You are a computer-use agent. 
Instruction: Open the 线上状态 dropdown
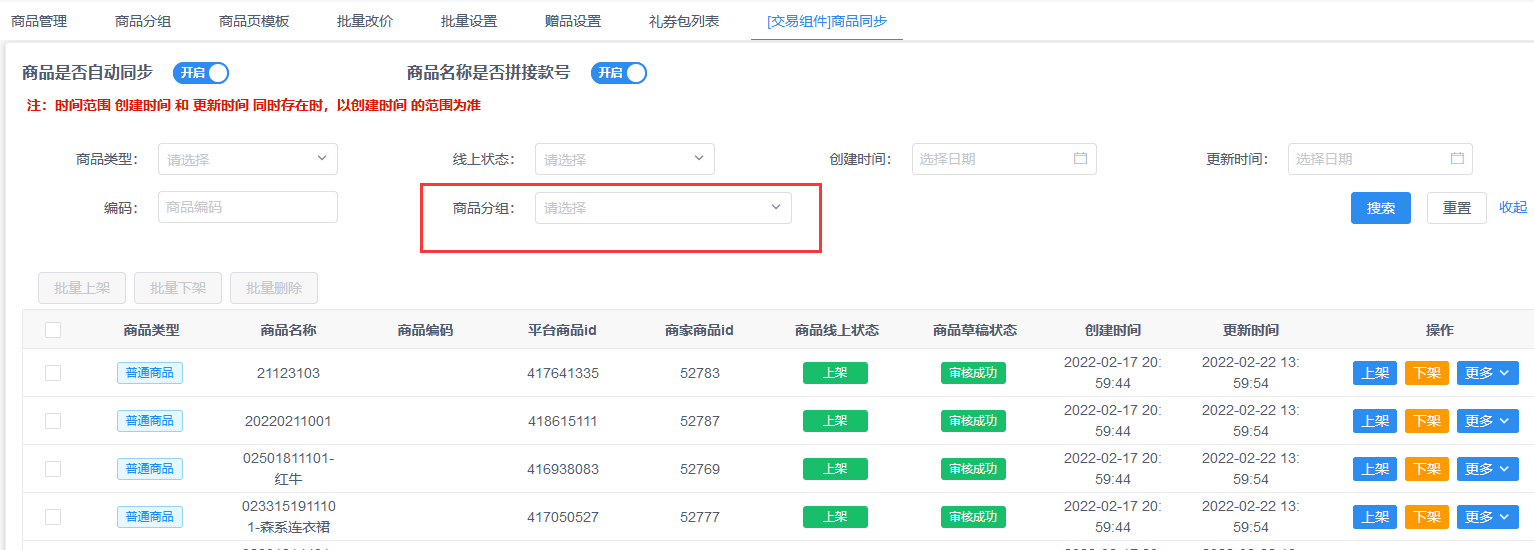[x=625, y=159]
